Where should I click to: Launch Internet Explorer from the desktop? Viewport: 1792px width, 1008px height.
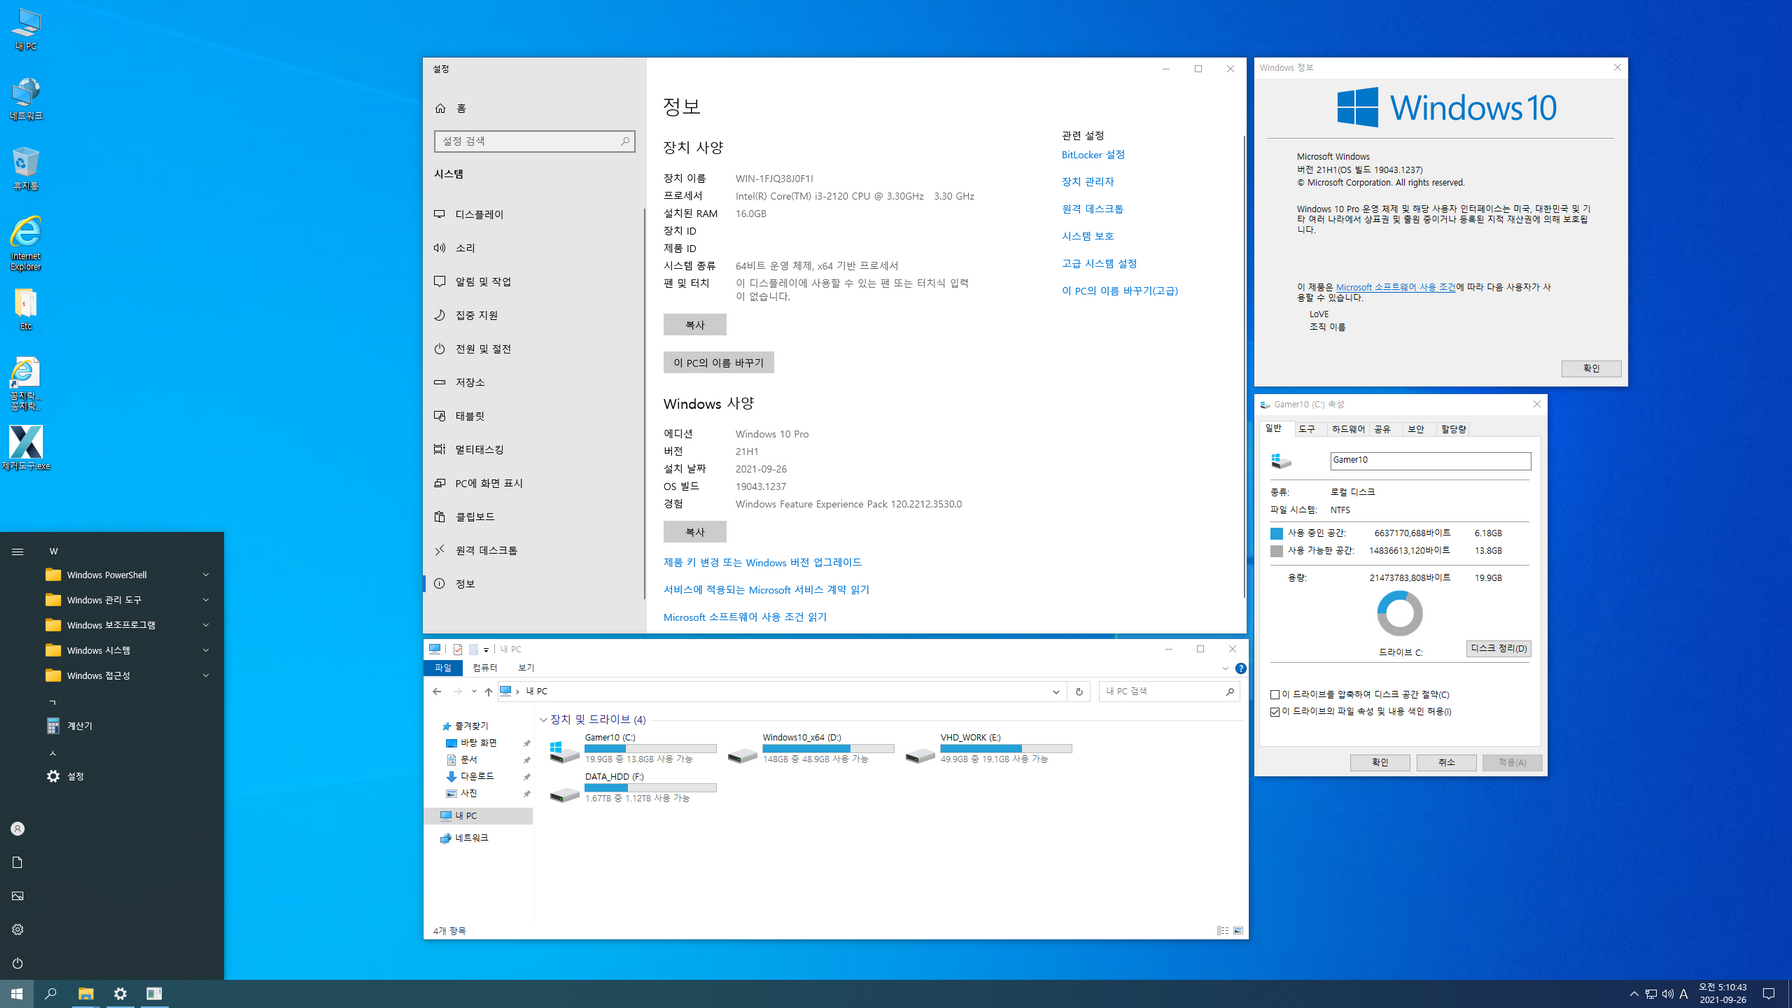(x=26, y=243)
